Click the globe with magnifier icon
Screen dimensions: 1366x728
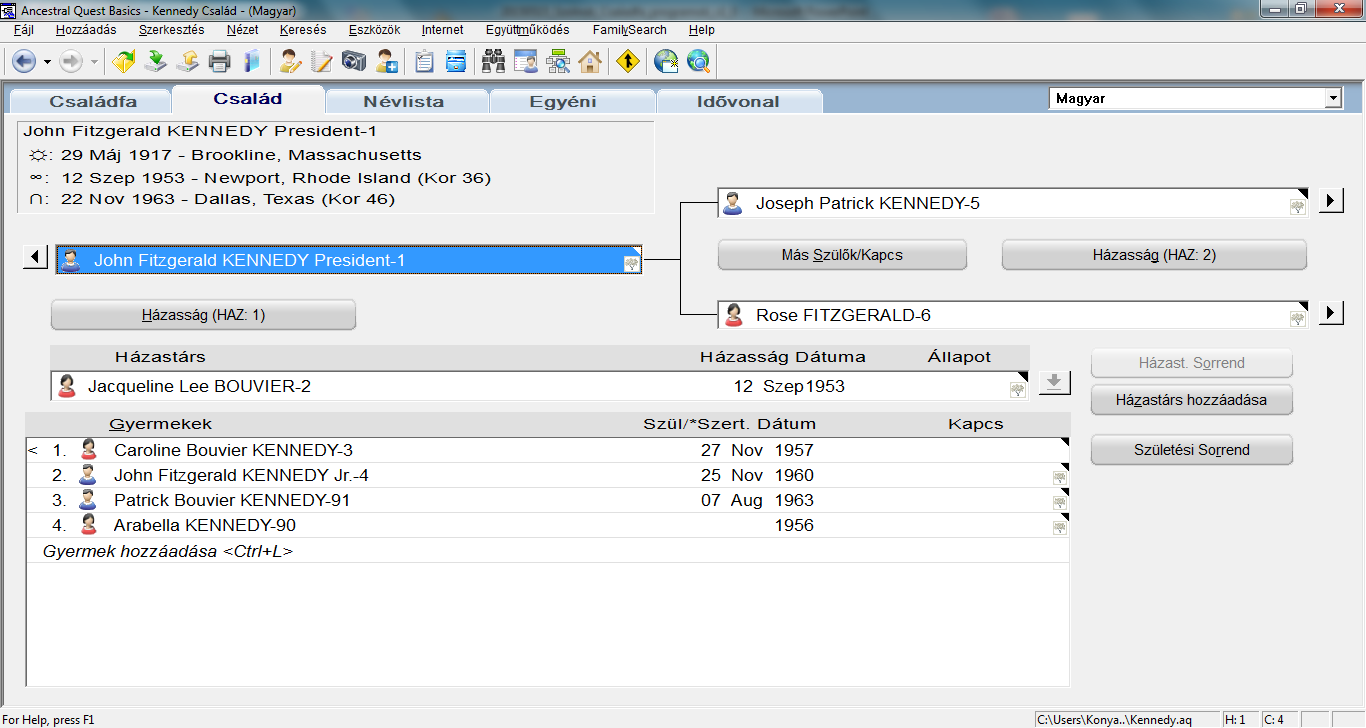click(698, 62)
